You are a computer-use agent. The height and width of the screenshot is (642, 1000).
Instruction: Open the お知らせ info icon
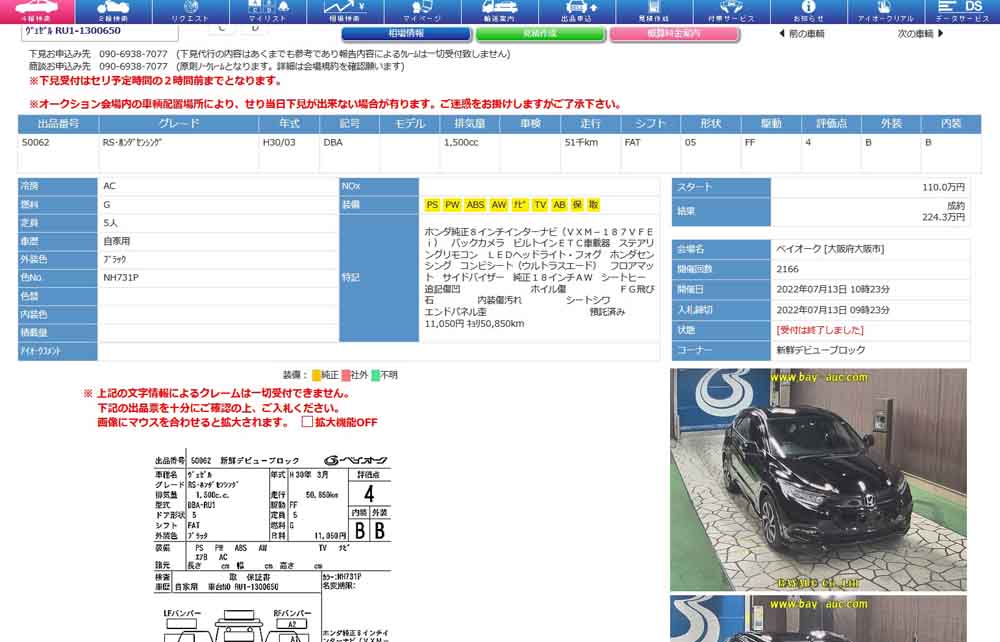[808, 12]
